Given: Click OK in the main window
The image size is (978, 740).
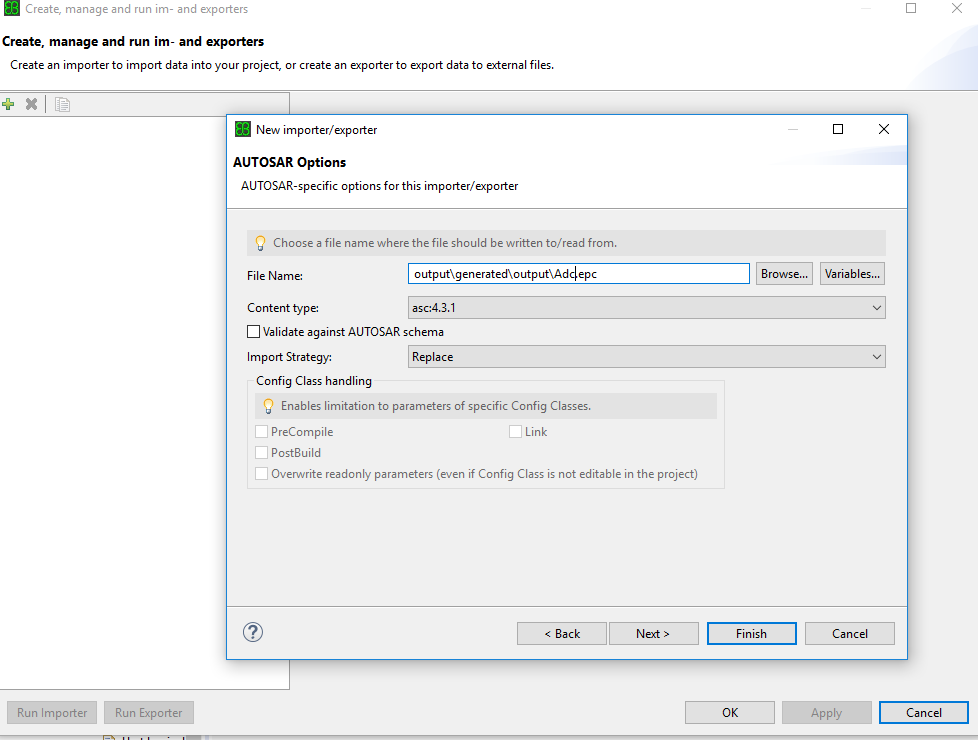Looking at the screenshot, I should pyautogui.click(x=730, y=713).
